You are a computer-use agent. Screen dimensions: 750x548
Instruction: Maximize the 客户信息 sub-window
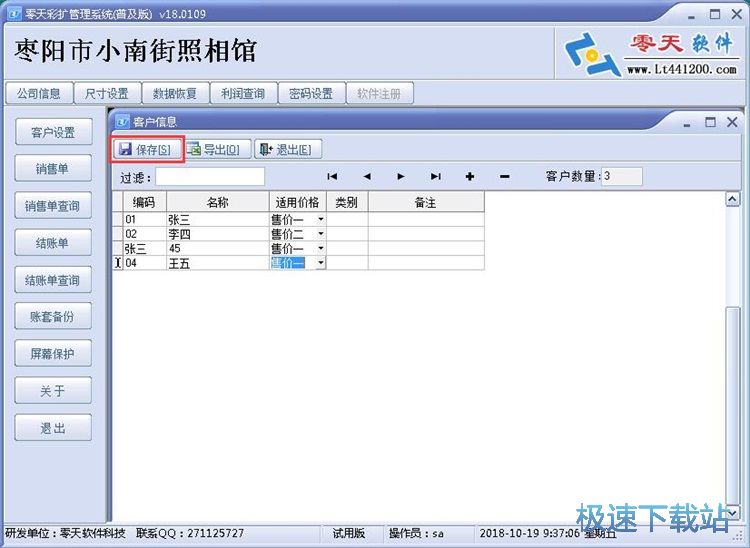[710, 122]
